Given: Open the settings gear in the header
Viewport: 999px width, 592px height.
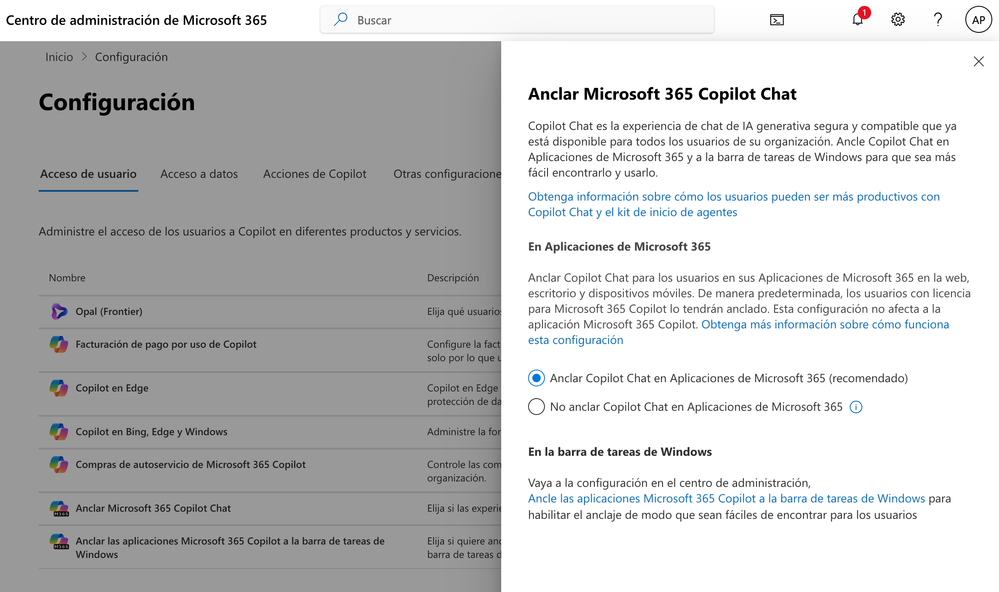Looking at the screenshot, I should click(898, 20).
